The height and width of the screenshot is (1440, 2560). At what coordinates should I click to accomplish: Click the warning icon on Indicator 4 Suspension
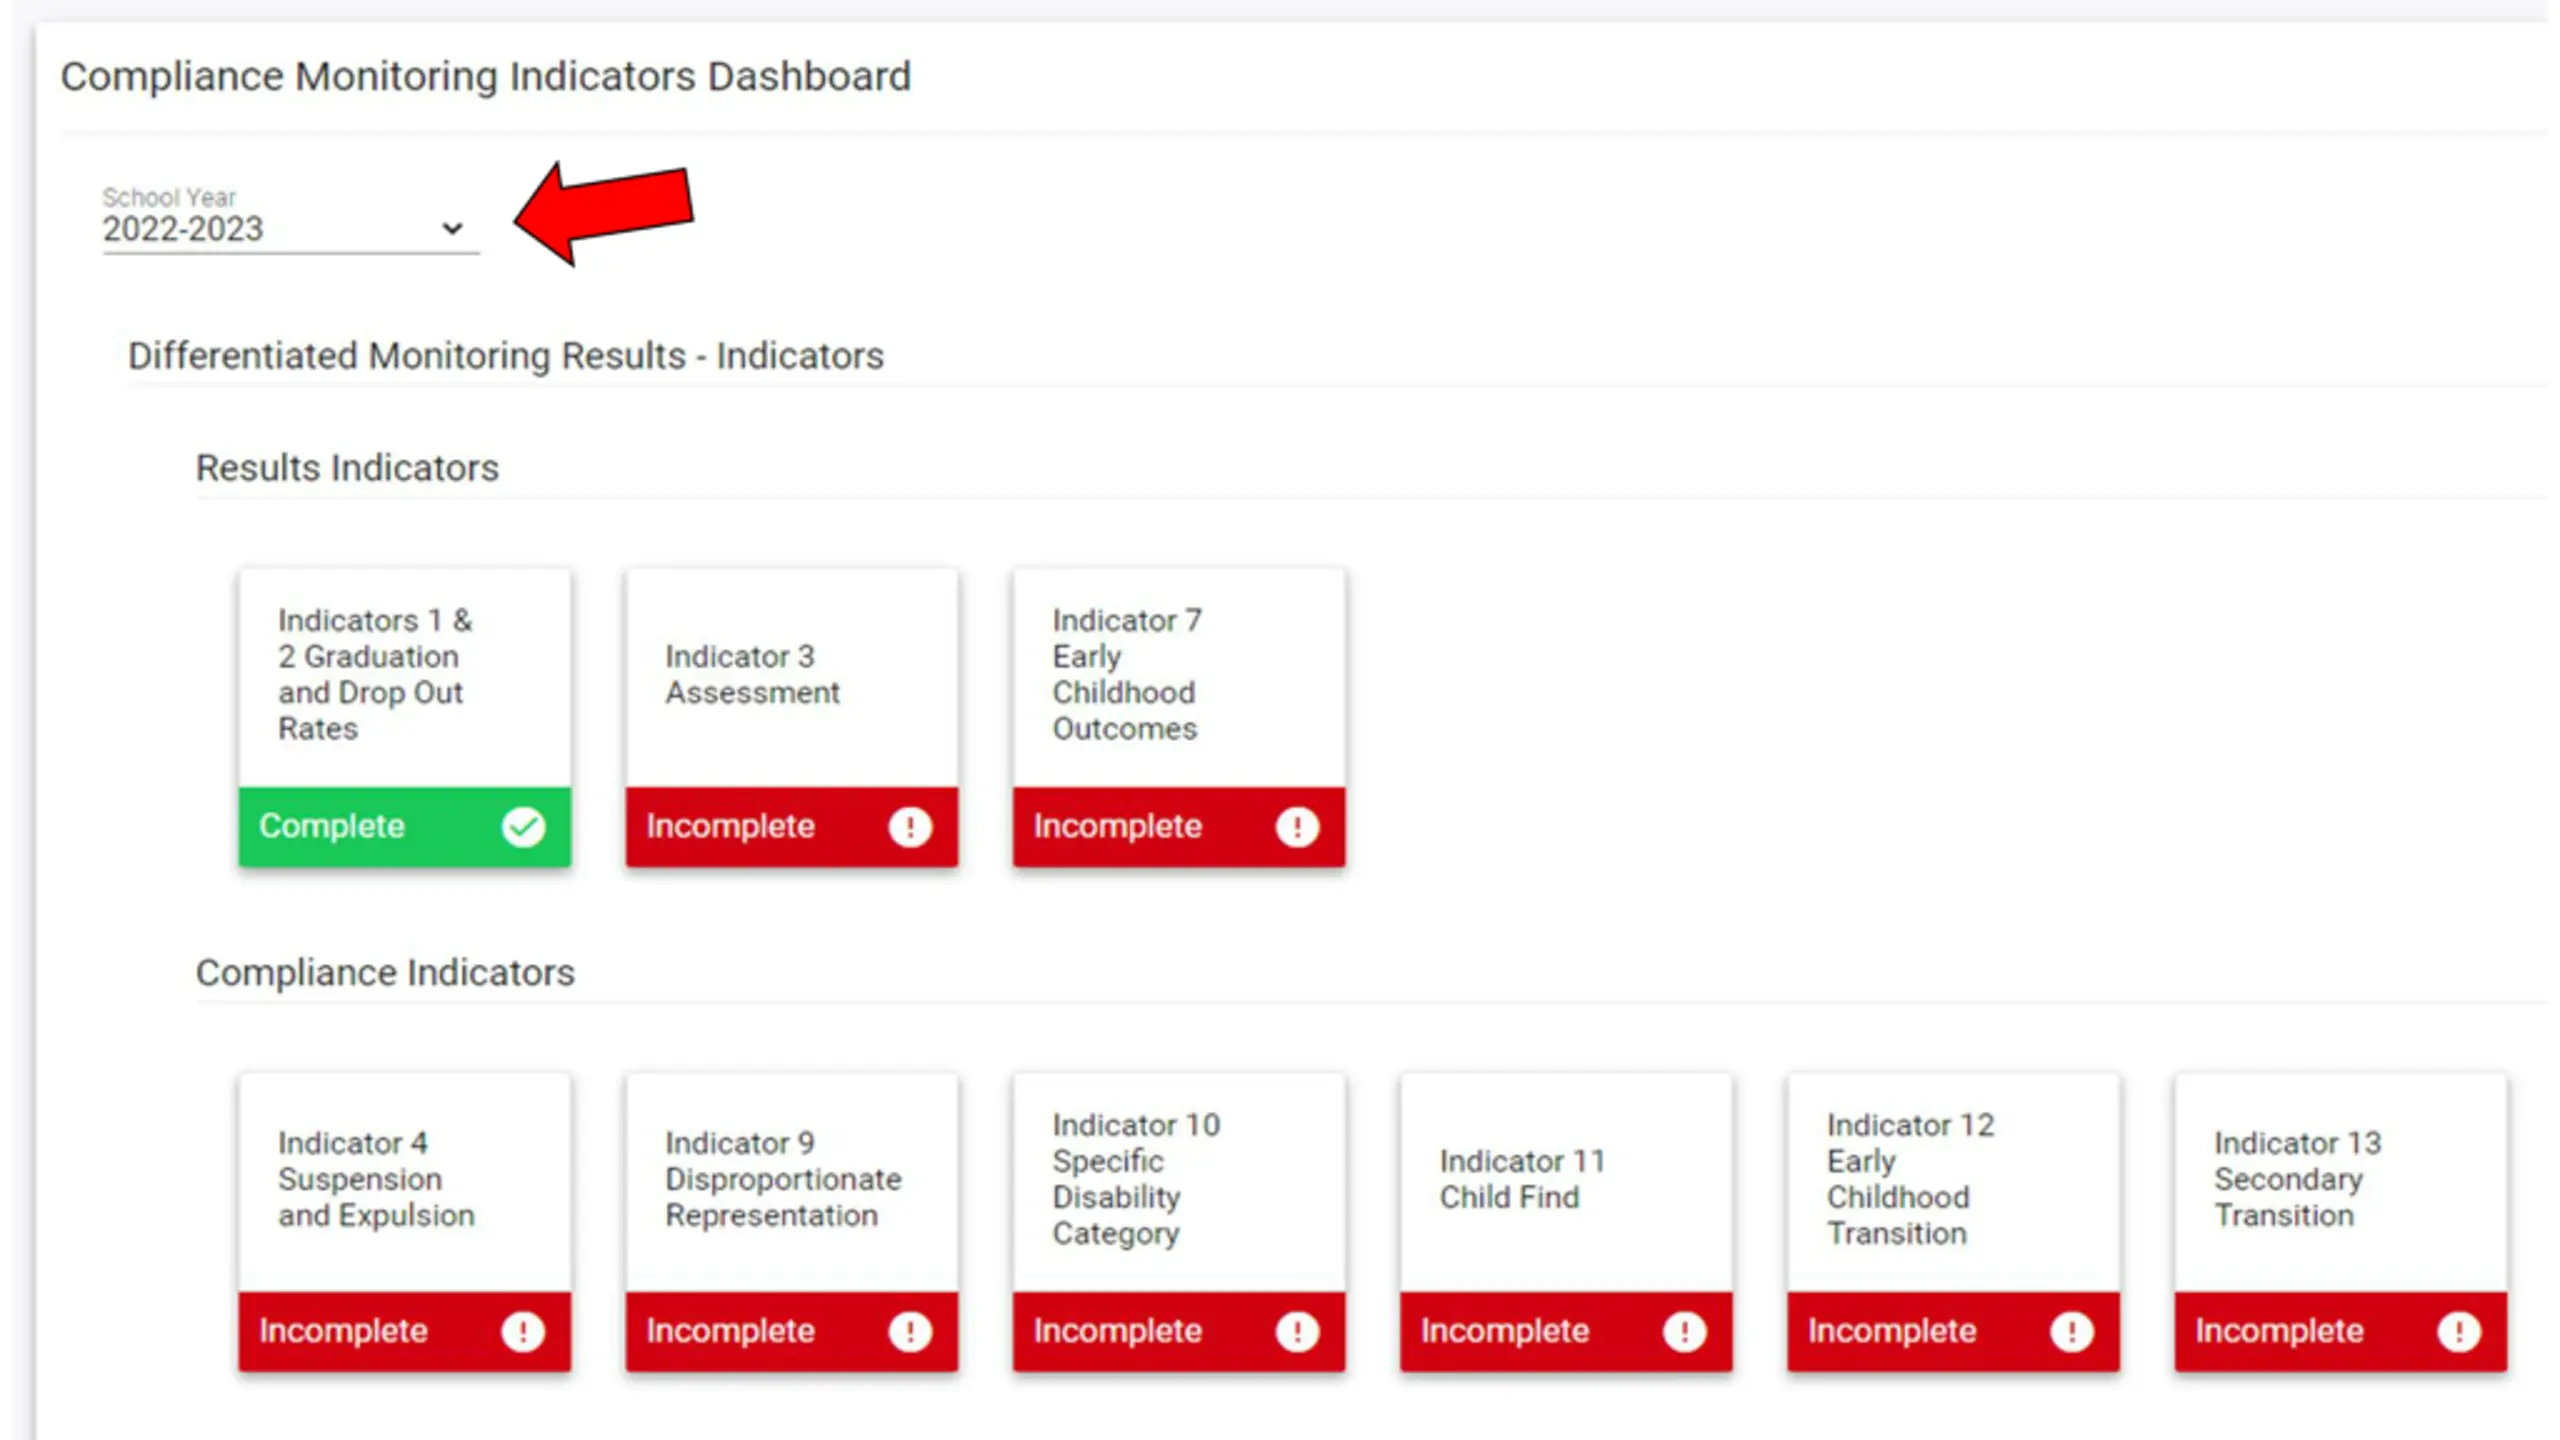pos(523,1331)
